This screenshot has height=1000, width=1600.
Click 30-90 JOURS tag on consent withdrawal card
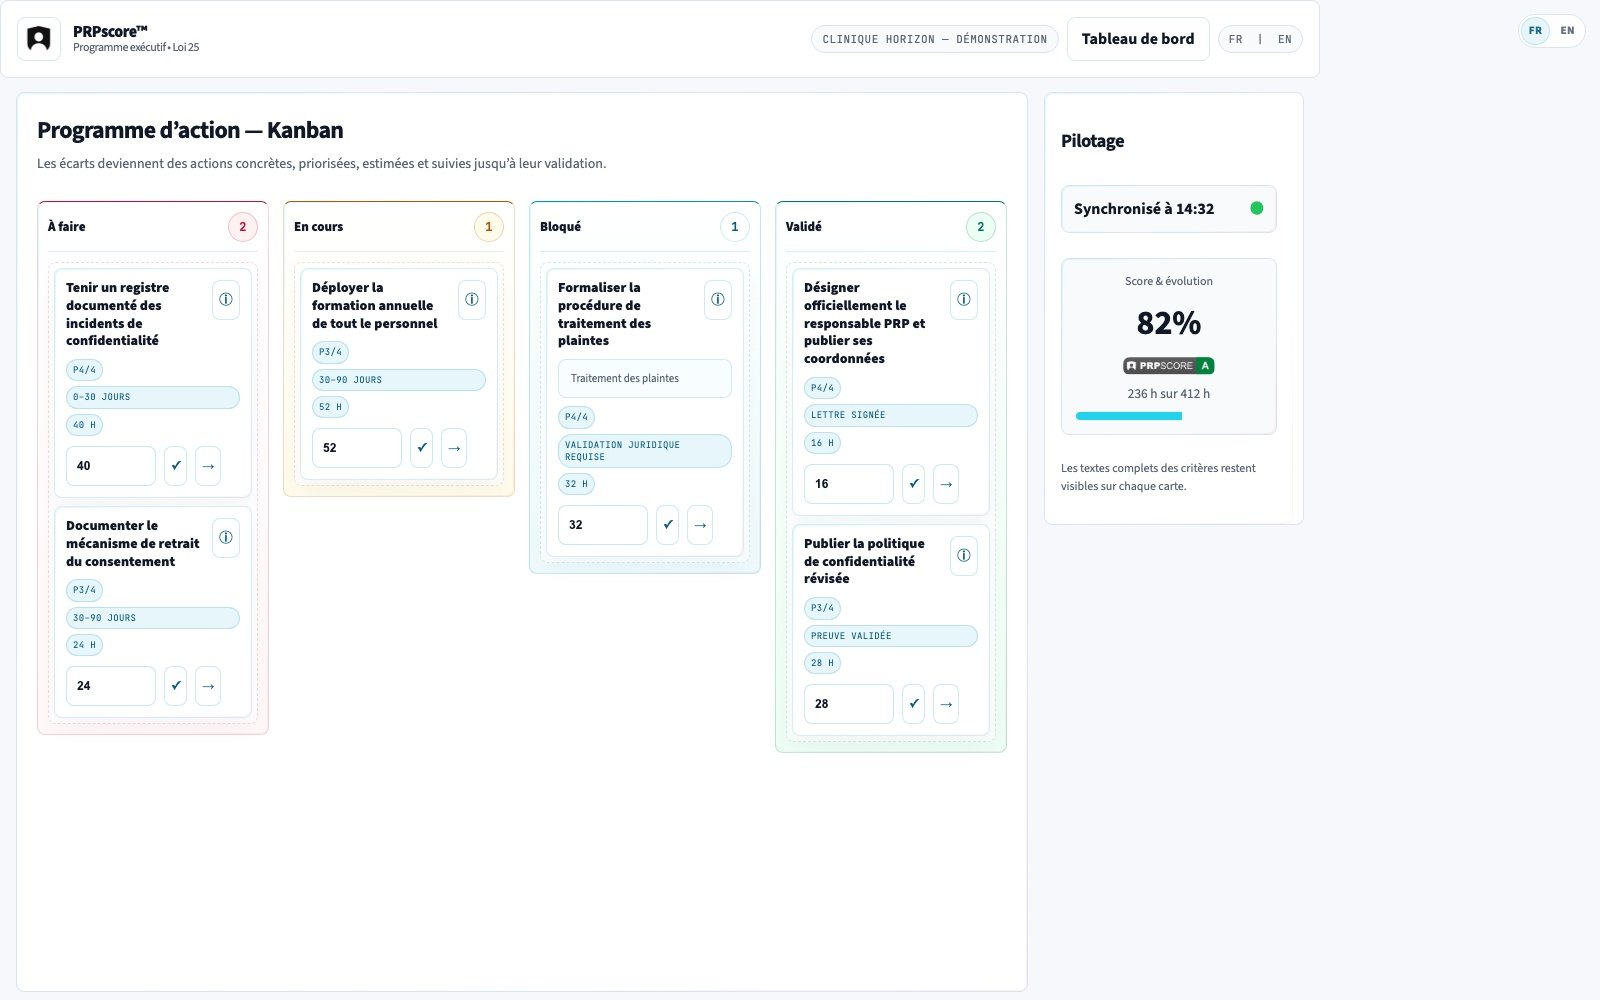coord(153,618)
